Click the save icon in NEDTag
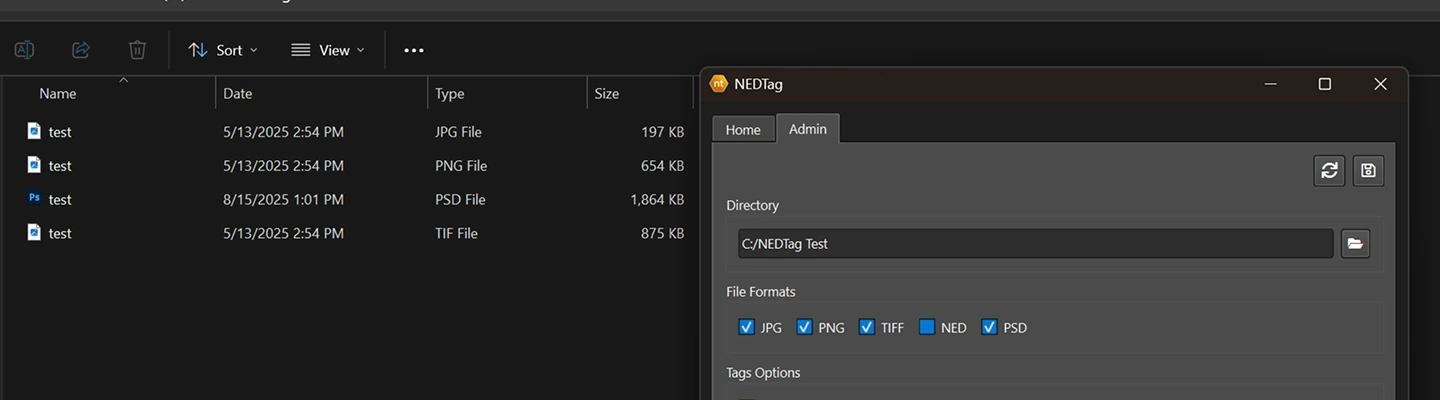 click(x=1368, y=171)
